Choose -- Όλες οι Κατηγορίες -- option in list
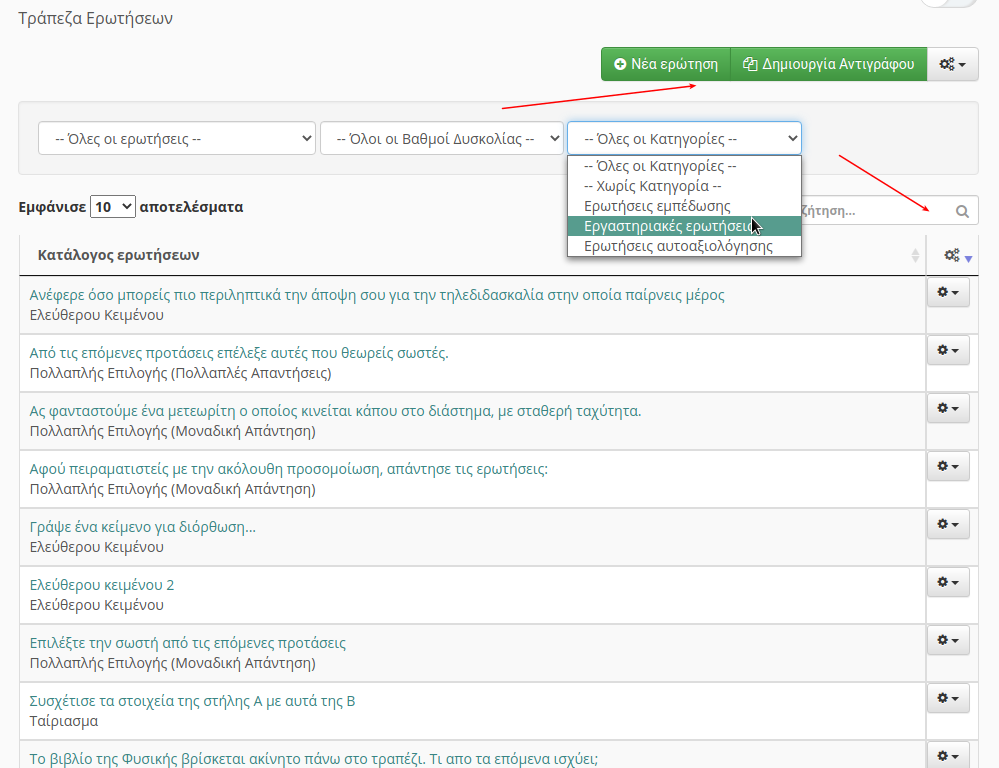 684,166
